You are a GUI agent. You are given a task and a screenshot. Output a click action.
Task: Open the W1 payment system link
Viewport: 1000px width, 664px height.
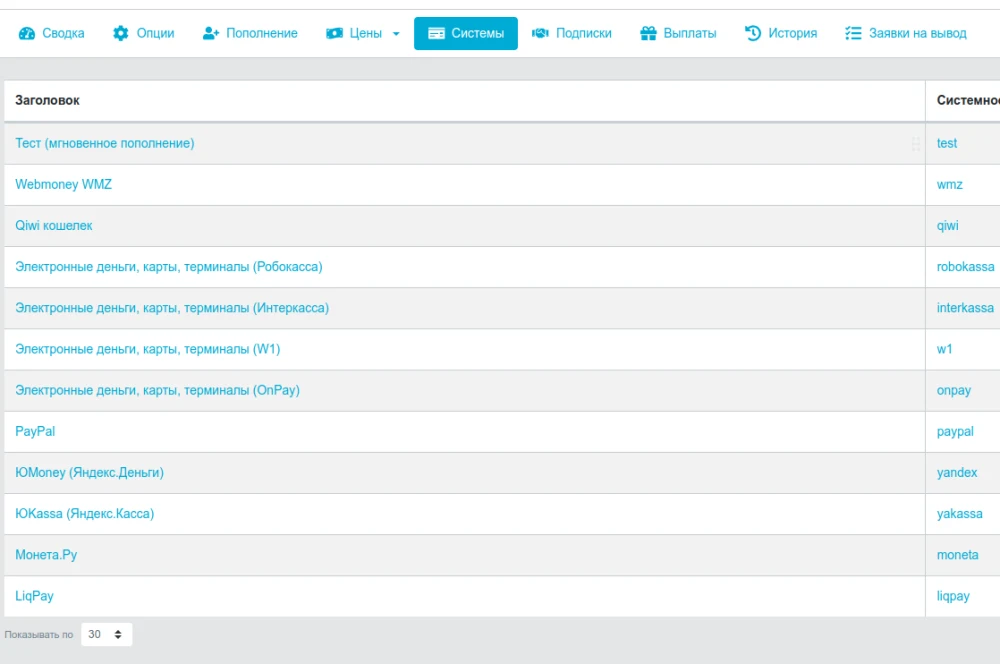(x=147, y=349)
